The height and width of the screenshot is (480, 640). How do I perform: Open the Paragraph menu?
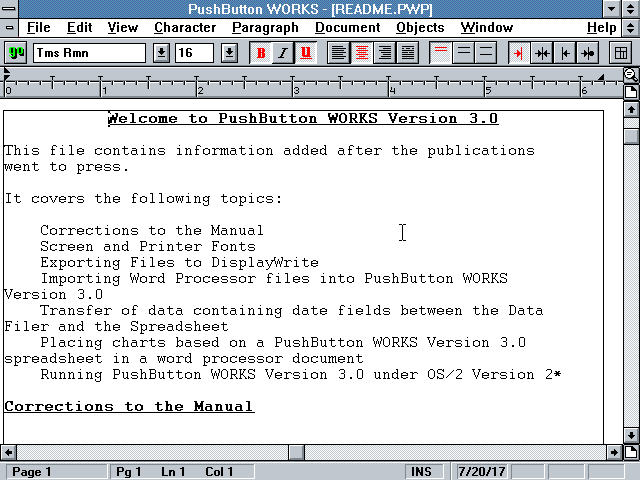(265, 27)
